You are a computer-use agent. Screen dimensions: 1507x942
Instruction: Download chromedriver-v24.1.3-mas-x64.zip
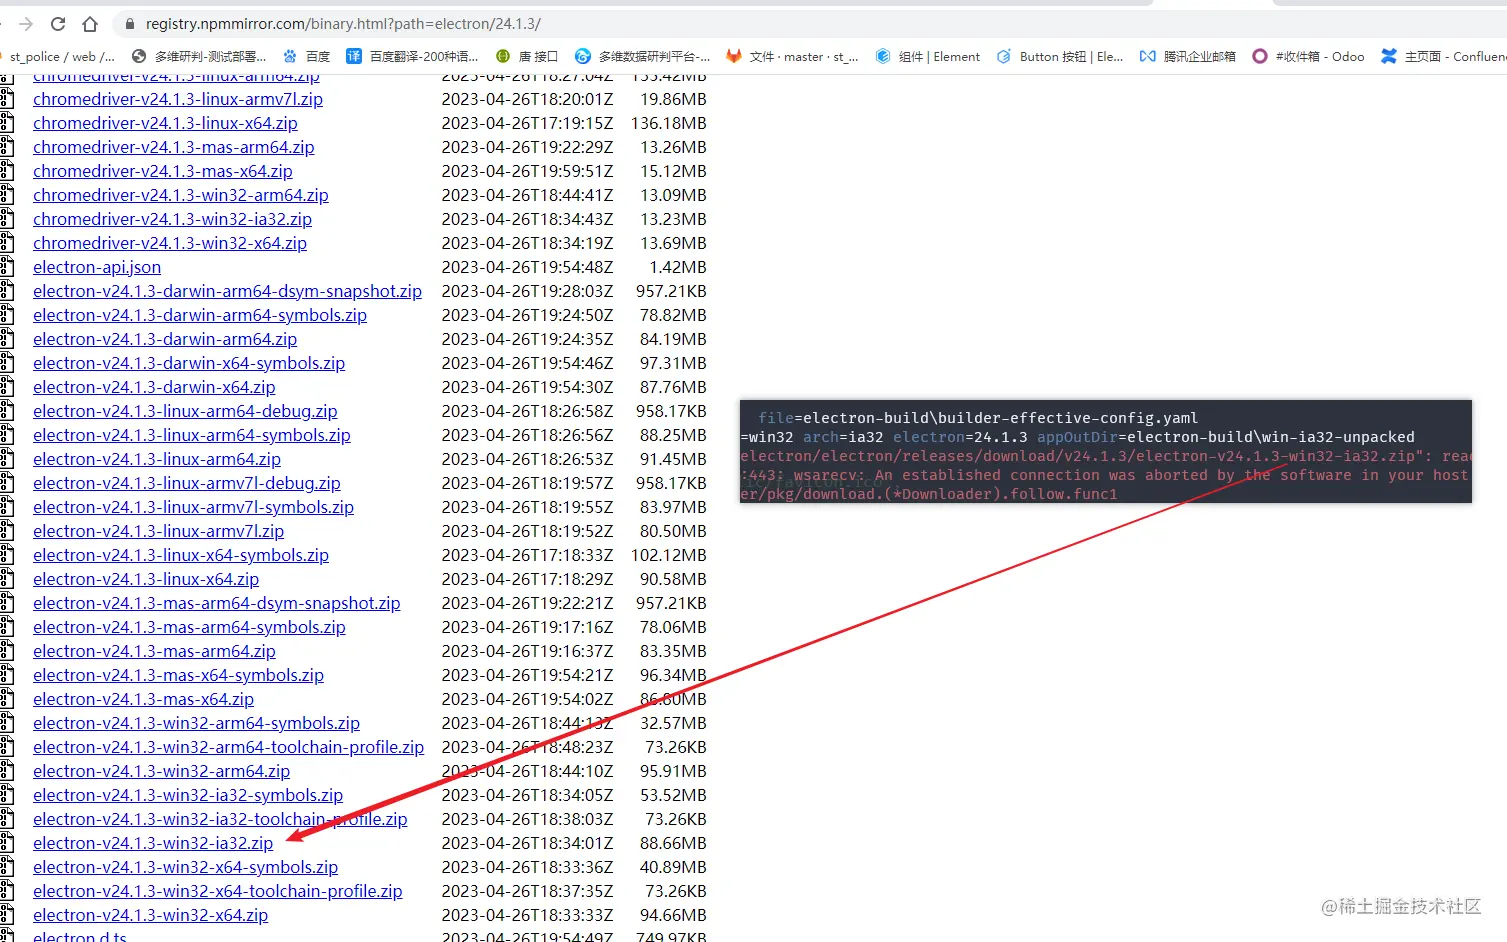(x=163, y=171)
